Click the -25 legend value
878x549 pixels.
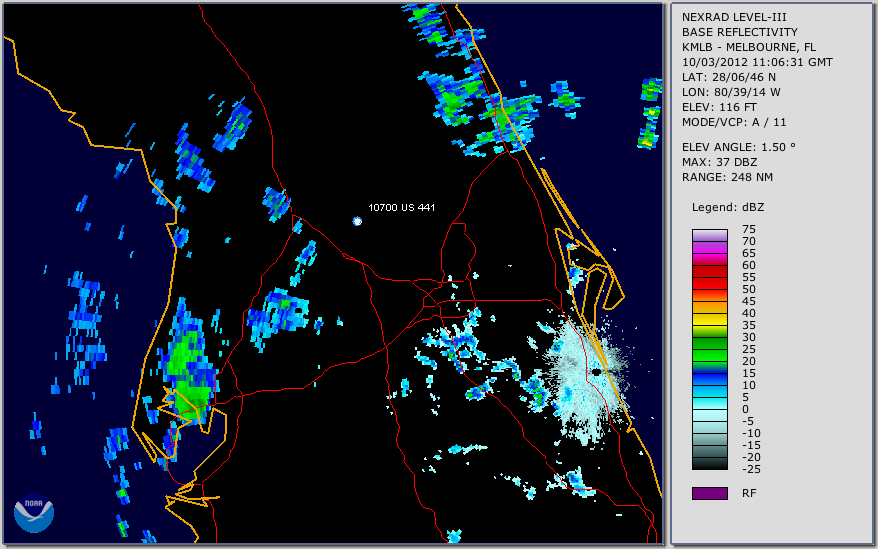click(x=751, y=469)
